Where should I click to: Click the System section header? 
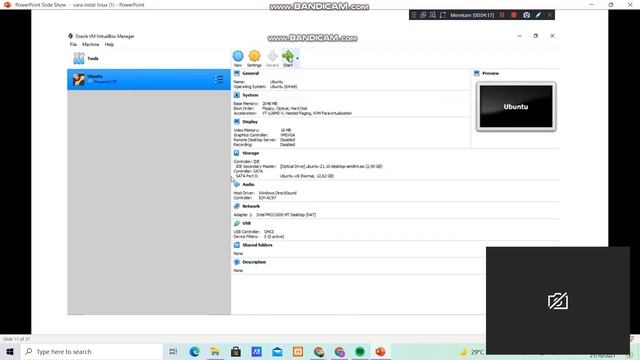[250, 95]
